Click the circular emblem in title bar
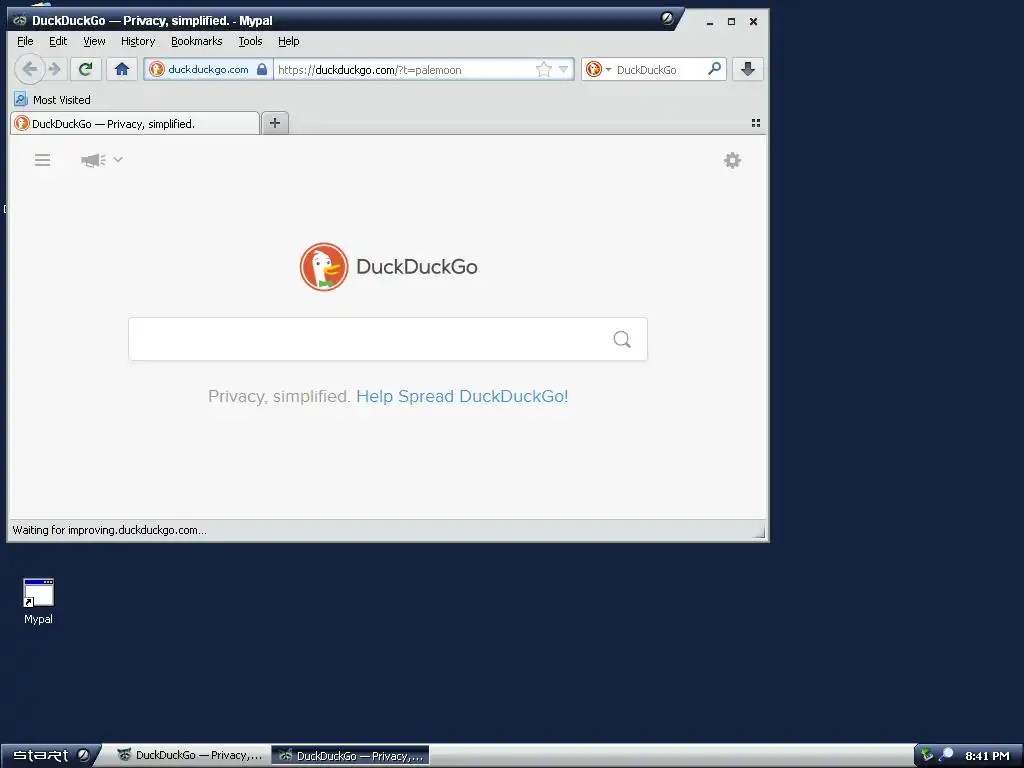 click(x=667, y=18)
